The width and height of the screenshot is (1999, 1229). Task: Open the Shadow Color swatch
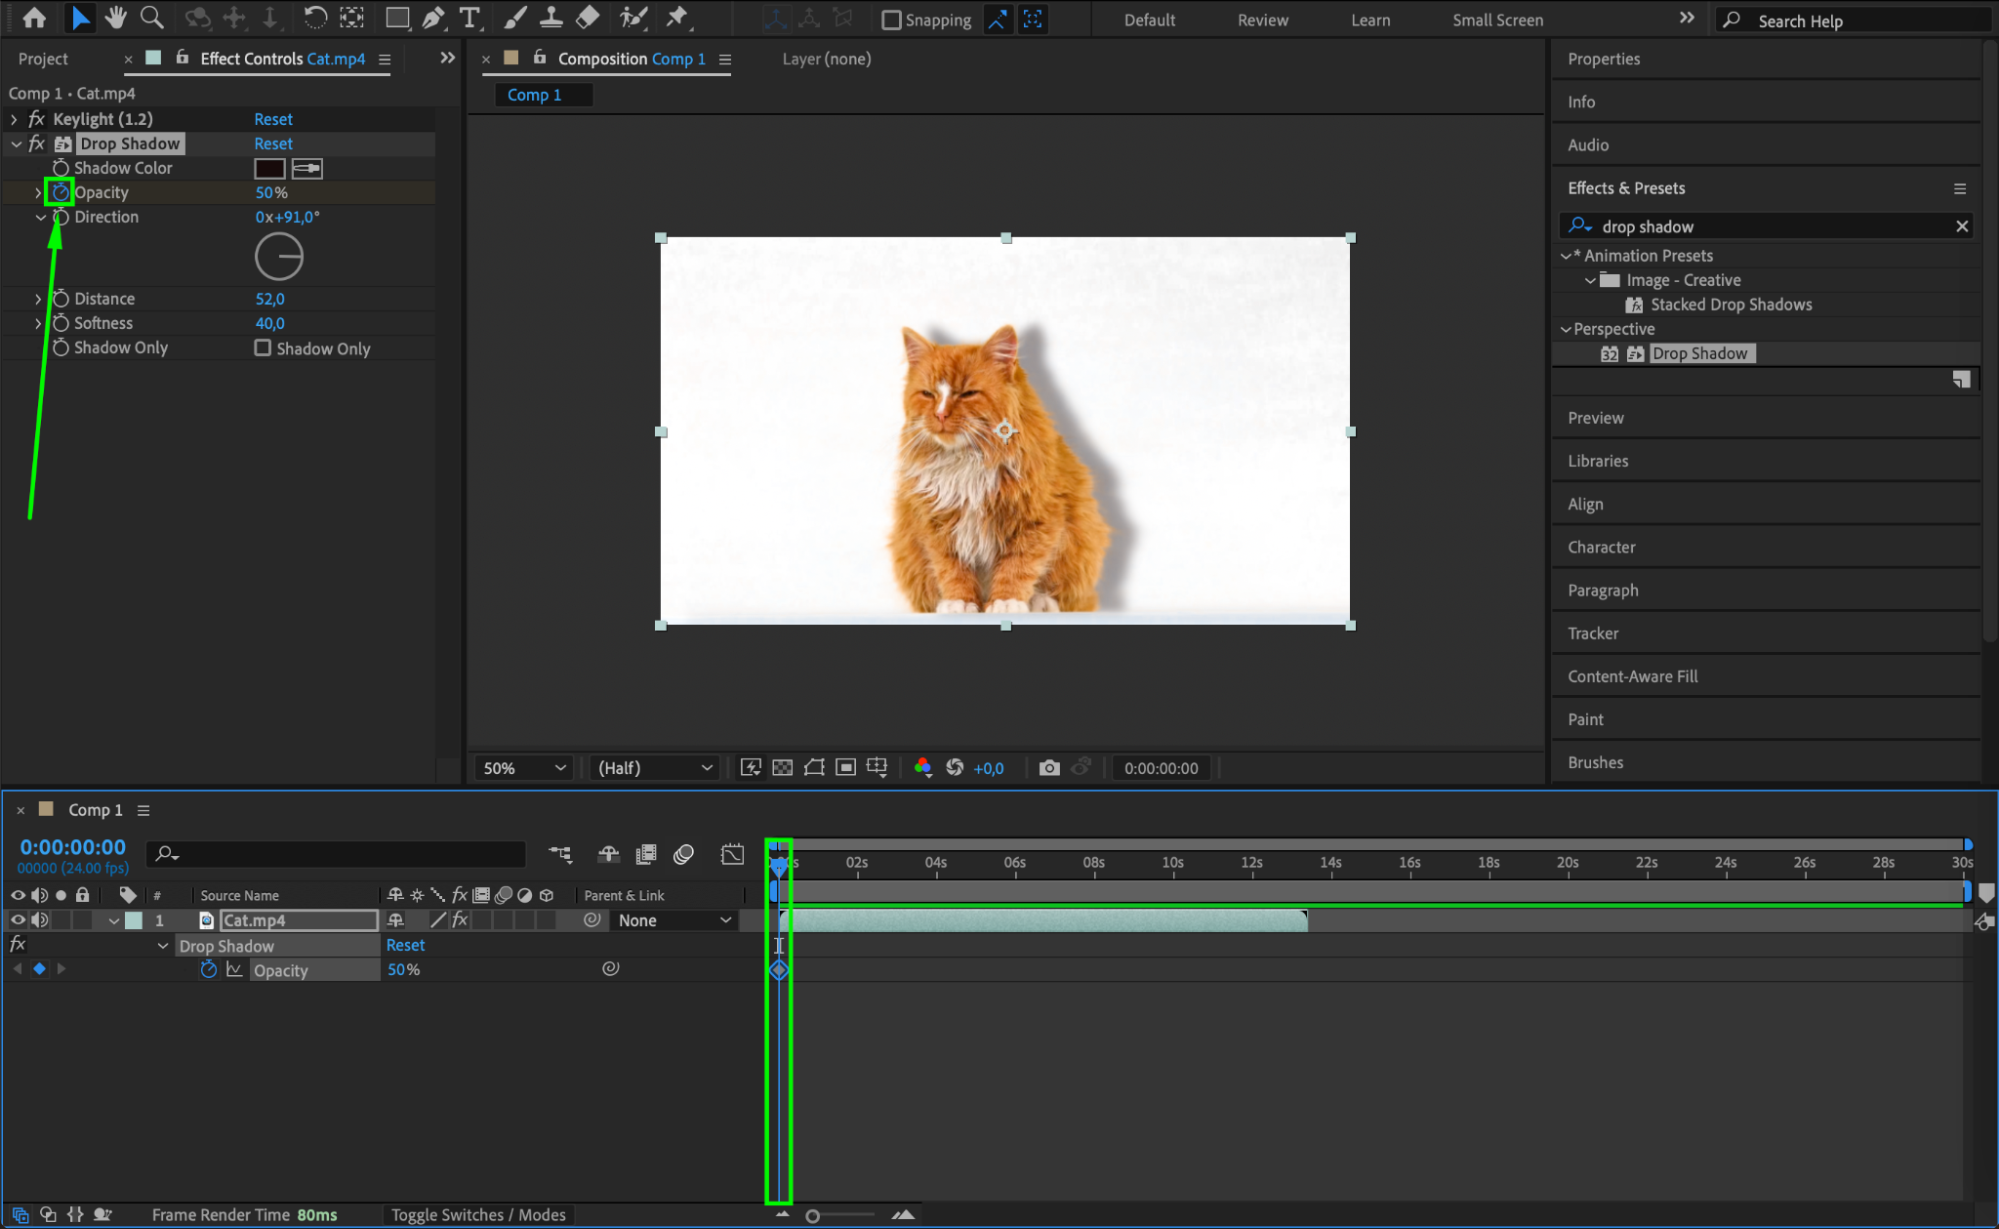tap(269, 168)
